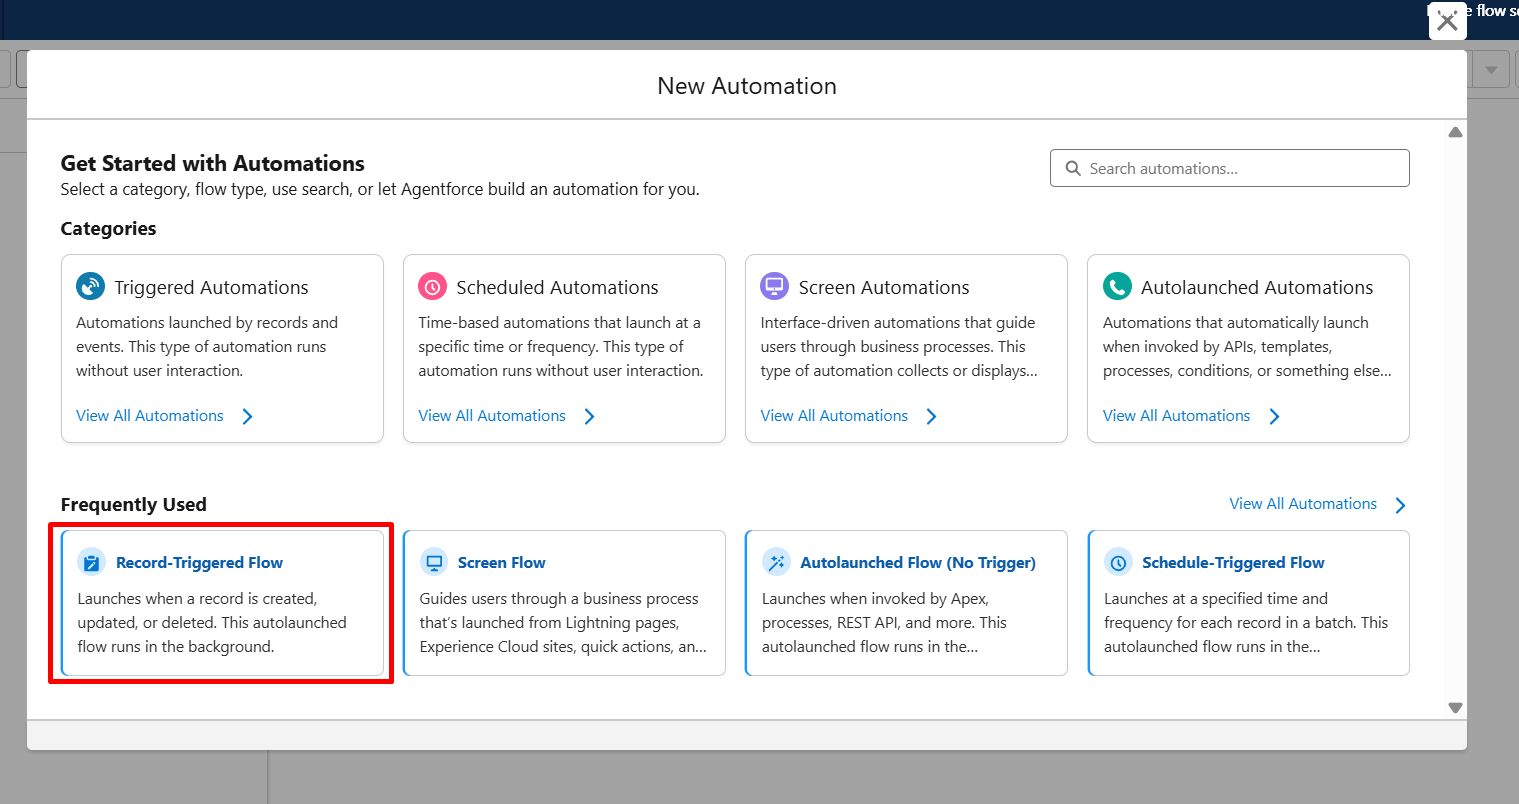
Task: Select the Schedule-Triggered Flow title
Action: pyautogui.click(x=1233, y=563)
